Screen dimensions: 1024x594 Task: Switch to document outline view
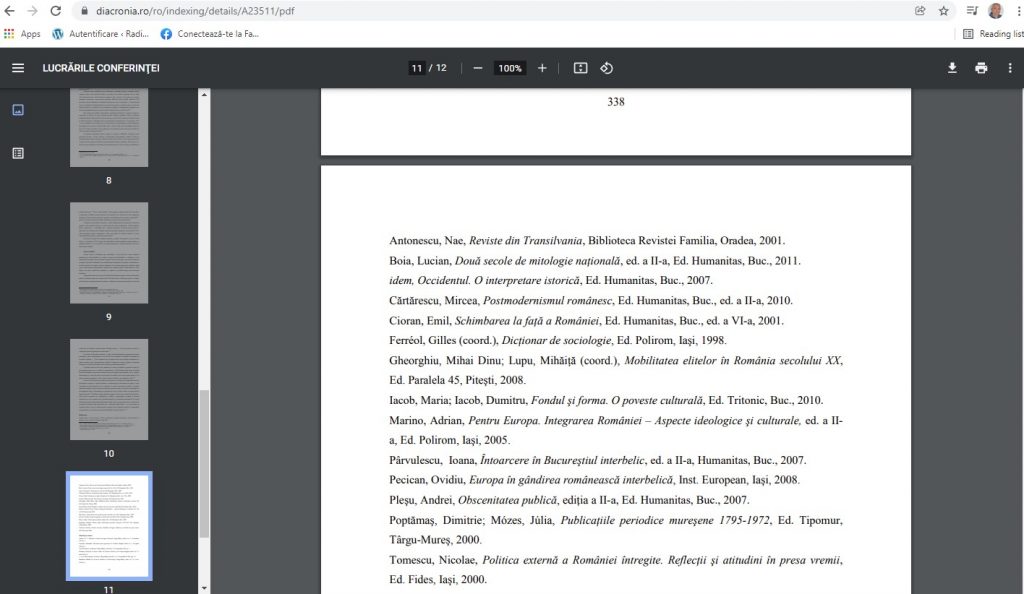pos(18,153)
